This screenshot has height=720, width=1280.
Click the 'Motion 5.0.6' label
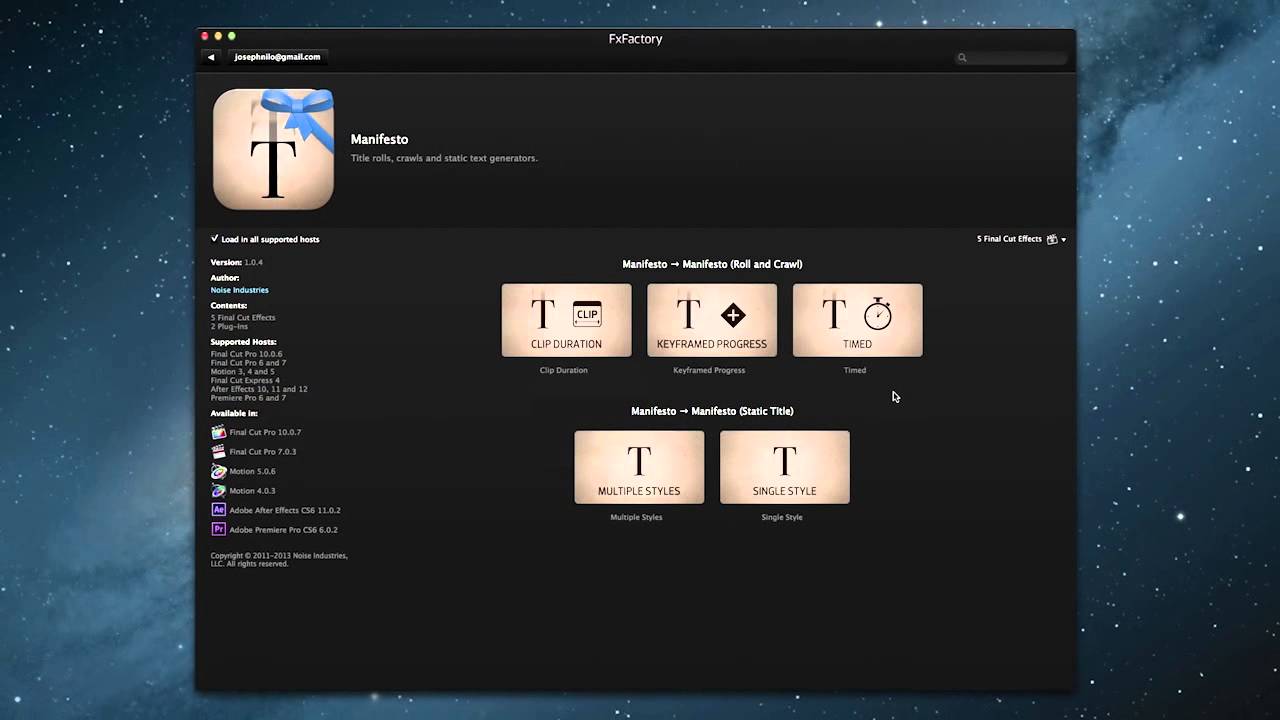point(252,471)
